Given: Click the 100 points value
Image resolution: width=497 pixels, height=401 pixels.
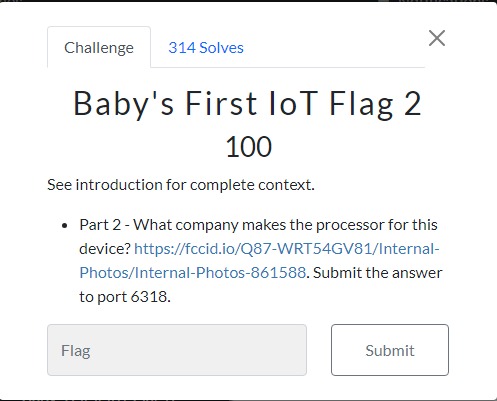Looking at the screenshot, I should click(x=249, y=147).
